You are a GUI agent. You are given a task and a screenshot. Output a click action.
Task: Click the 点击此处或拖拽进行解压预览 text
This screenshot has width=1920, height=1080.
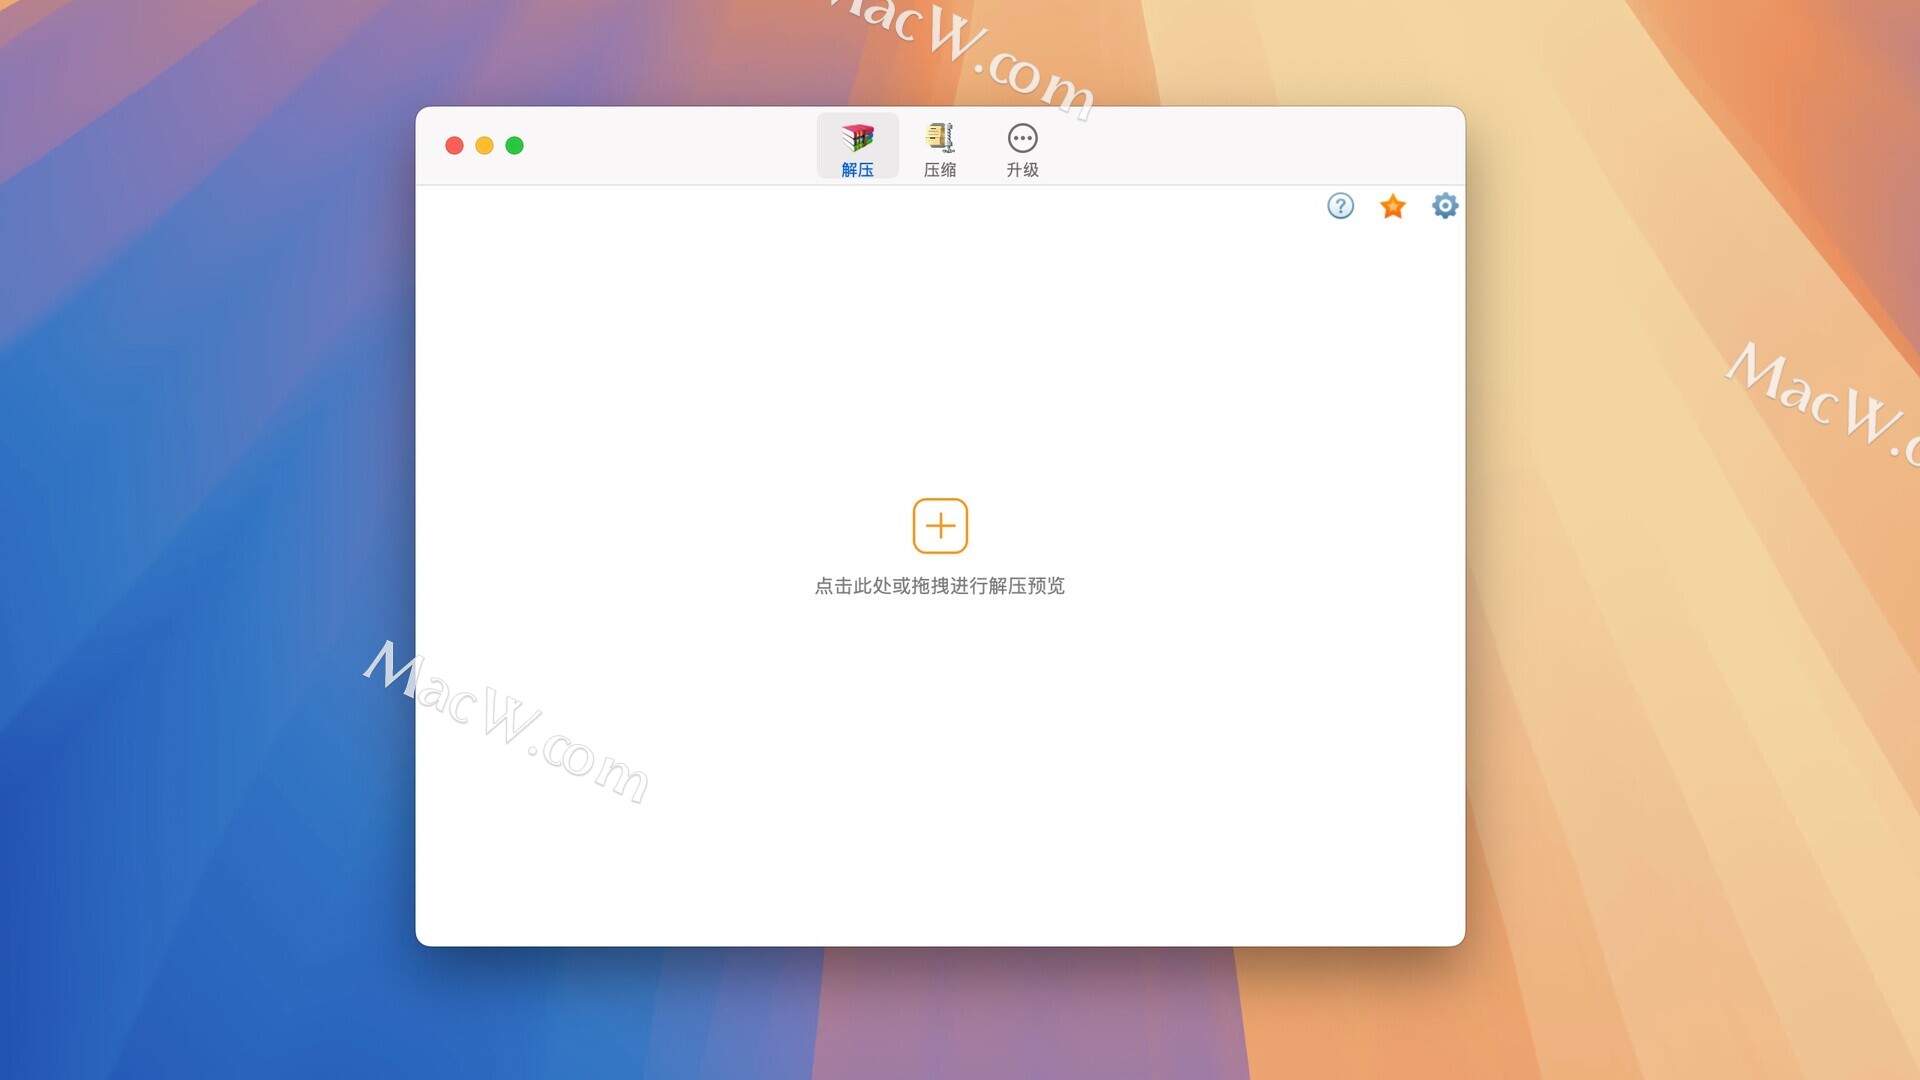(x=940, y=586)
